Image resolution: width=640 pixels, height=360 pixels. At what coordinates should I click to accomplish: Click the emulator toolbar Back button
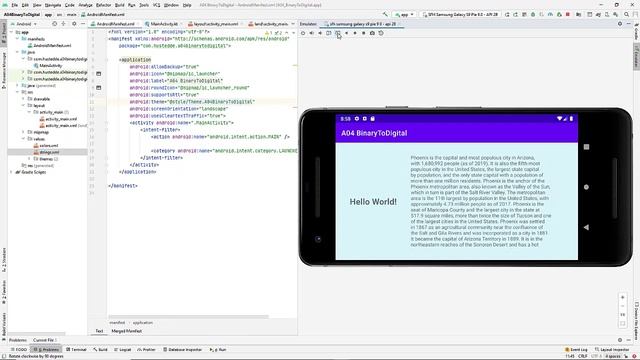pos(346,33)
